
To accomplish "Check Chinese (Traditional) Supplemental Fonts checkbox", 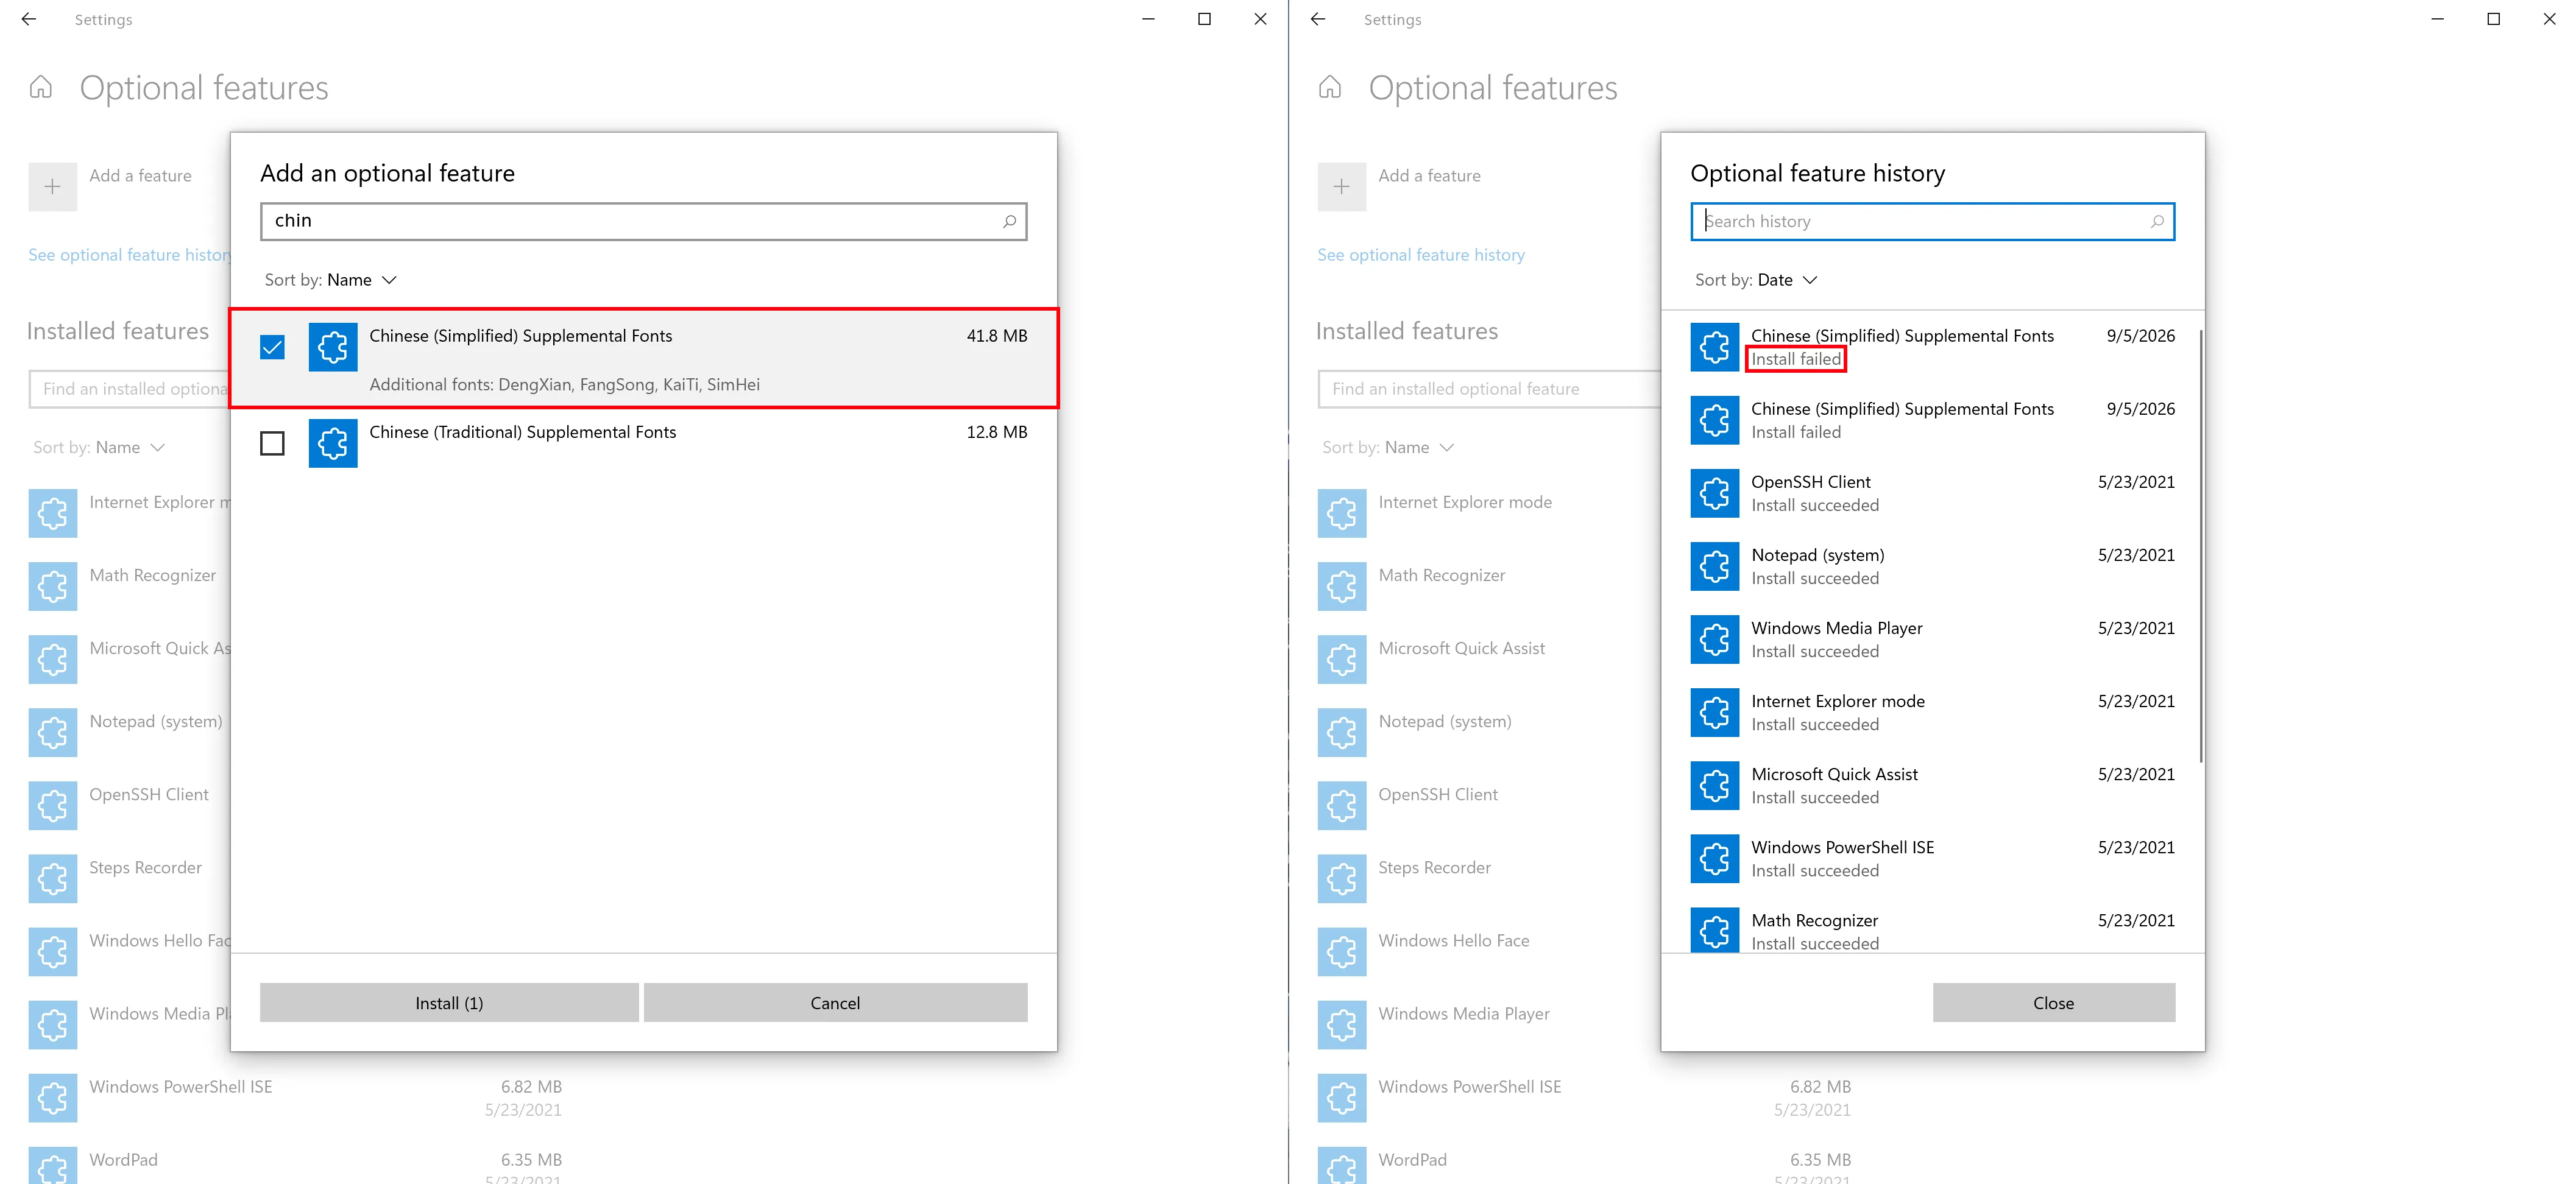I will click(272, 443).
